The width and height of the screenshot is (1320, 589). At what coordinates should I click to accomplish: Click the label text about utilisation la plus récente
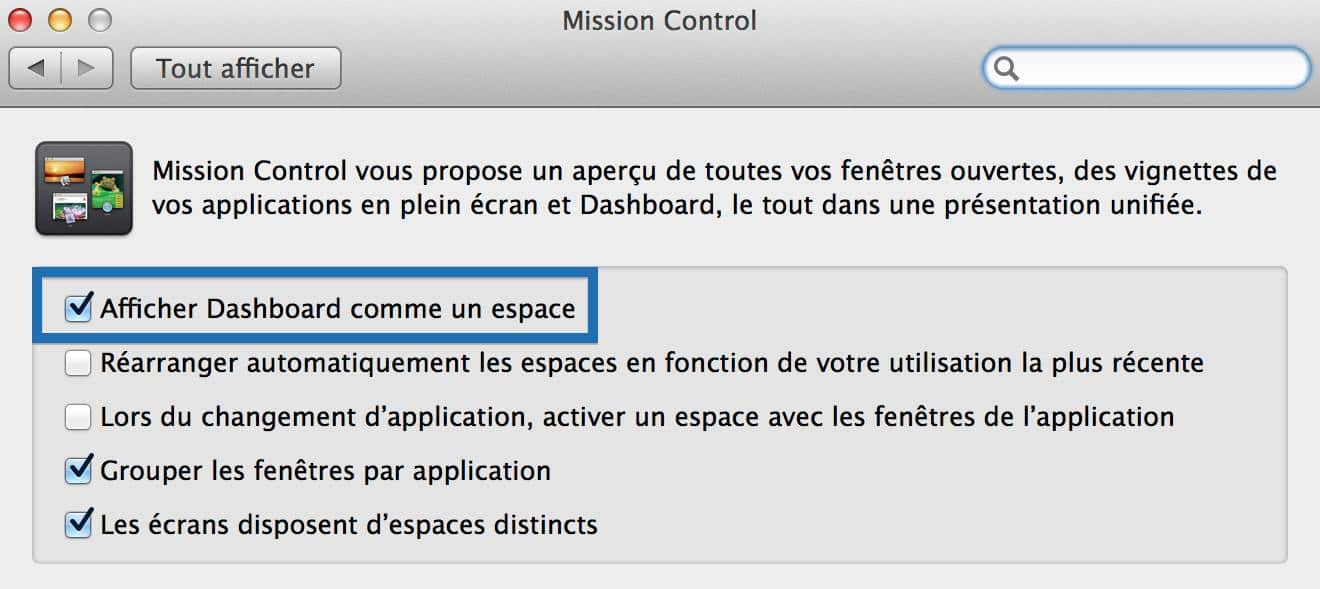point(652,362)
